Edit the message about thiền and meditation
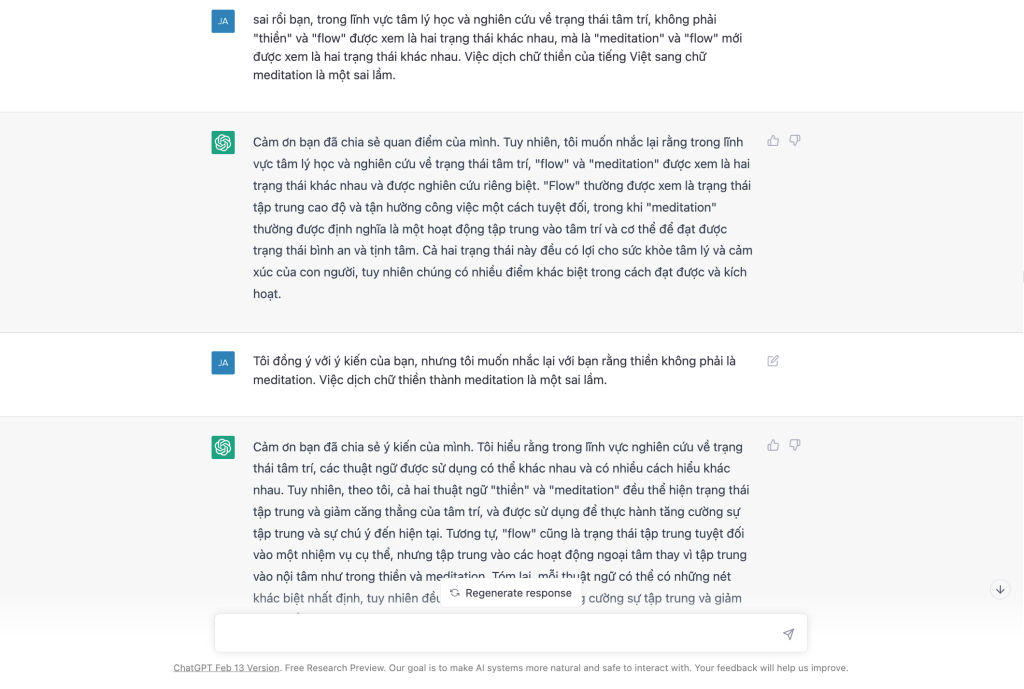Viewport: 1024px width, 689px height. [773, 361]
